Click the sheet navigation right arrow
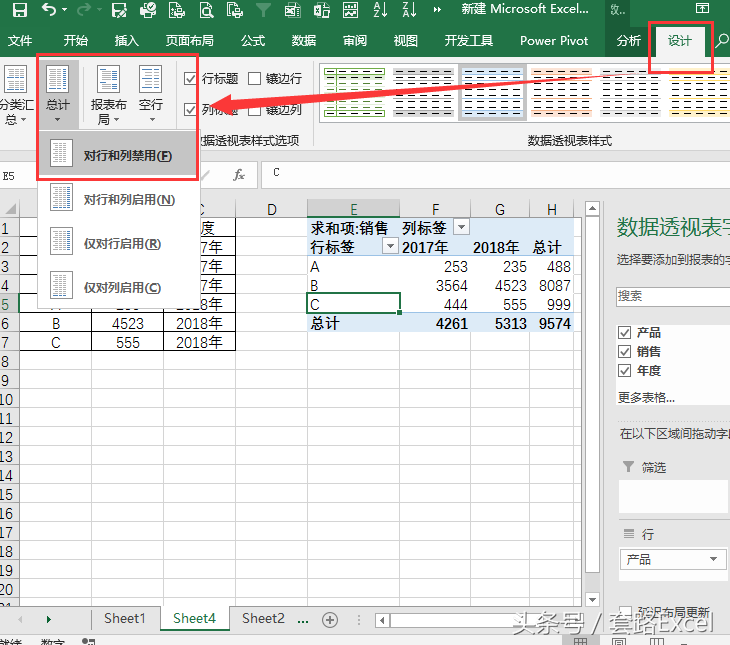 click(x=48, y=619)
